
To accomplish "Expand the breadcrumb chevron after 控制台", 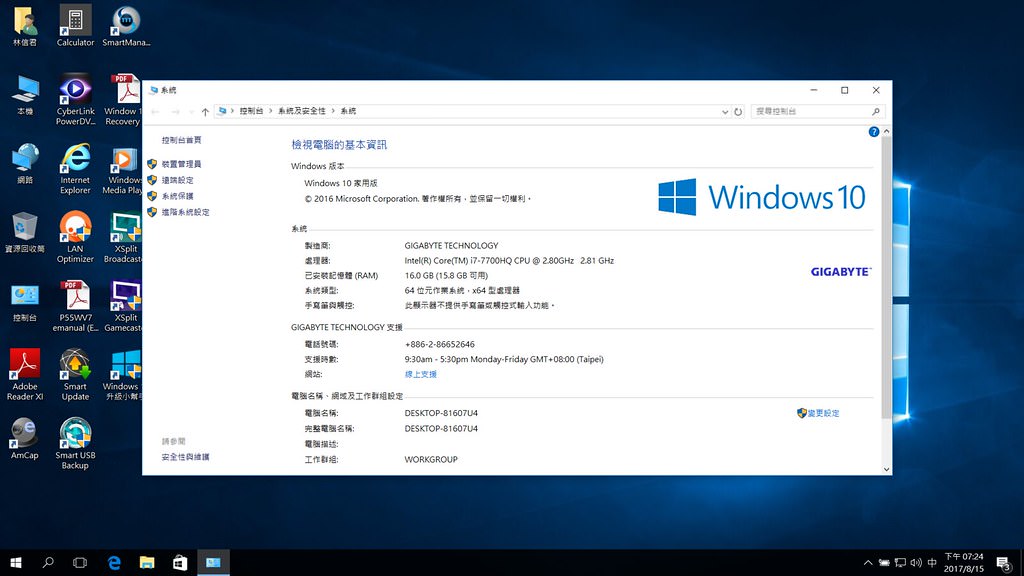I will point(270,112).
